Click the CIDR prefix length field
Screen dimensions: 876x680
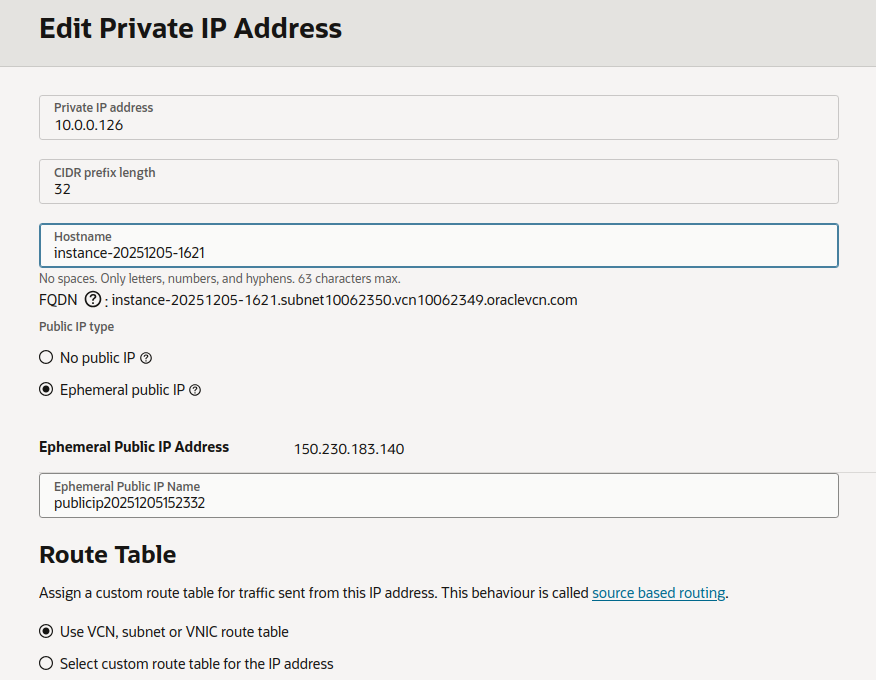tap(438, 182)
